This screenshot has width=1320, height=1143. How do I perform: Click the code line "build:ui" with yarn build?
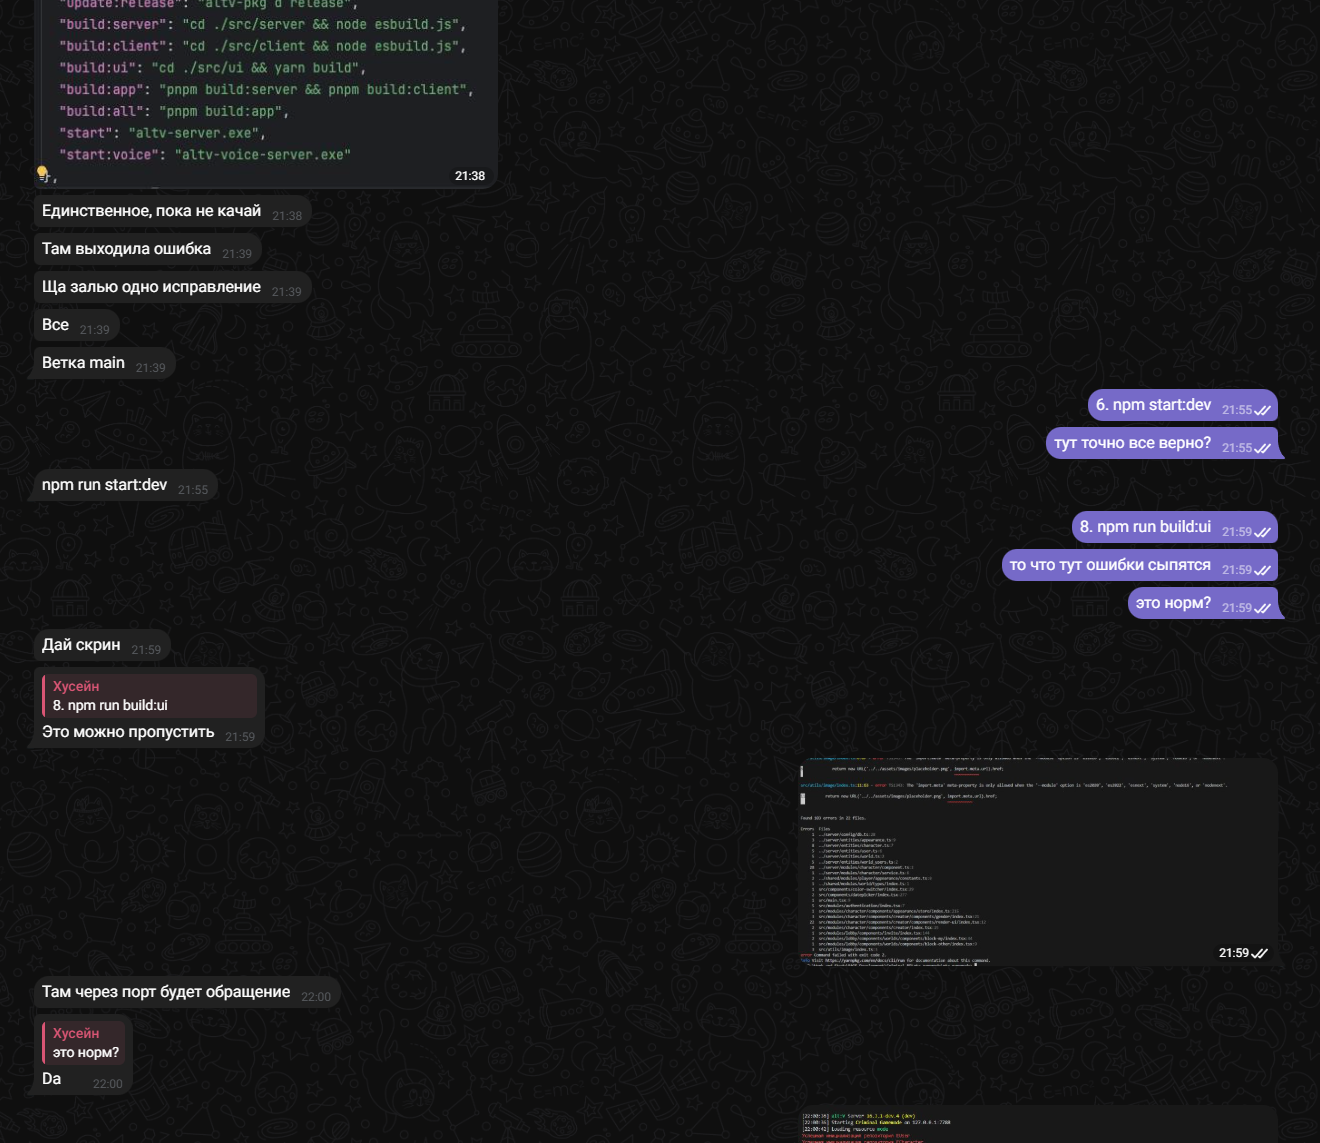click(212, 68)
